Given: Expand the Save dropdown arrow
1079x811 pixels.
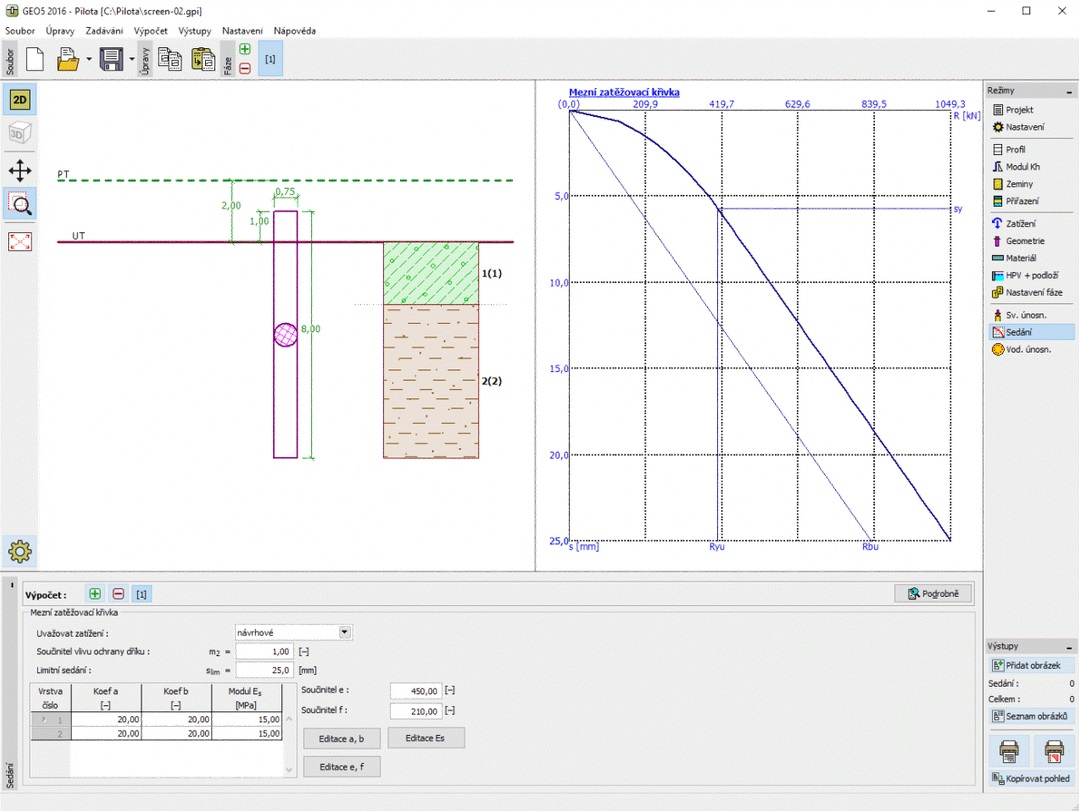Looking at the screenshot, I should (x=131, y=60).
